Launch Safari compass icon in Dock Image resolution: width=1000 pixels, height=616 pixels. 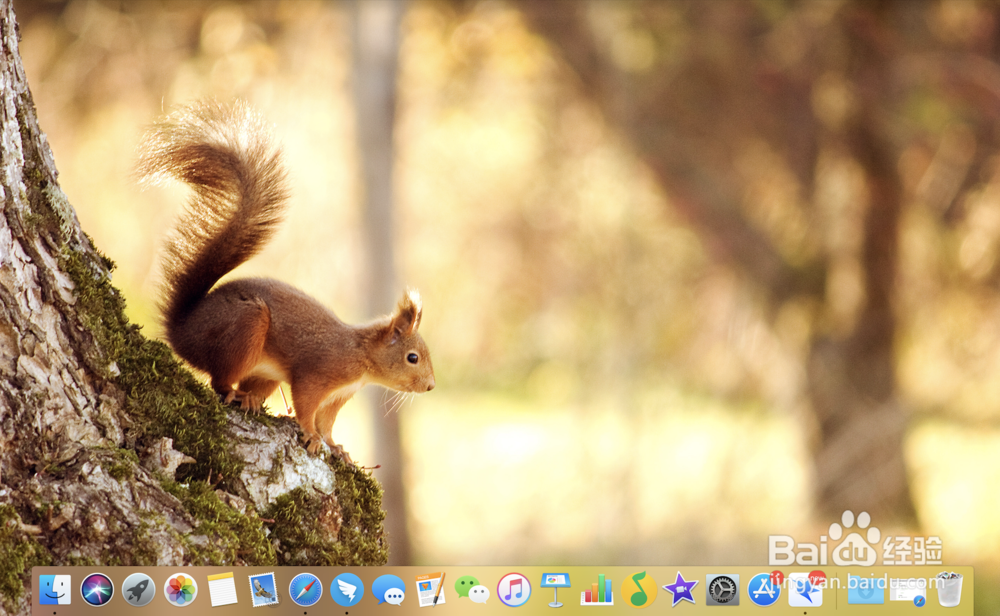coord(305,589)
